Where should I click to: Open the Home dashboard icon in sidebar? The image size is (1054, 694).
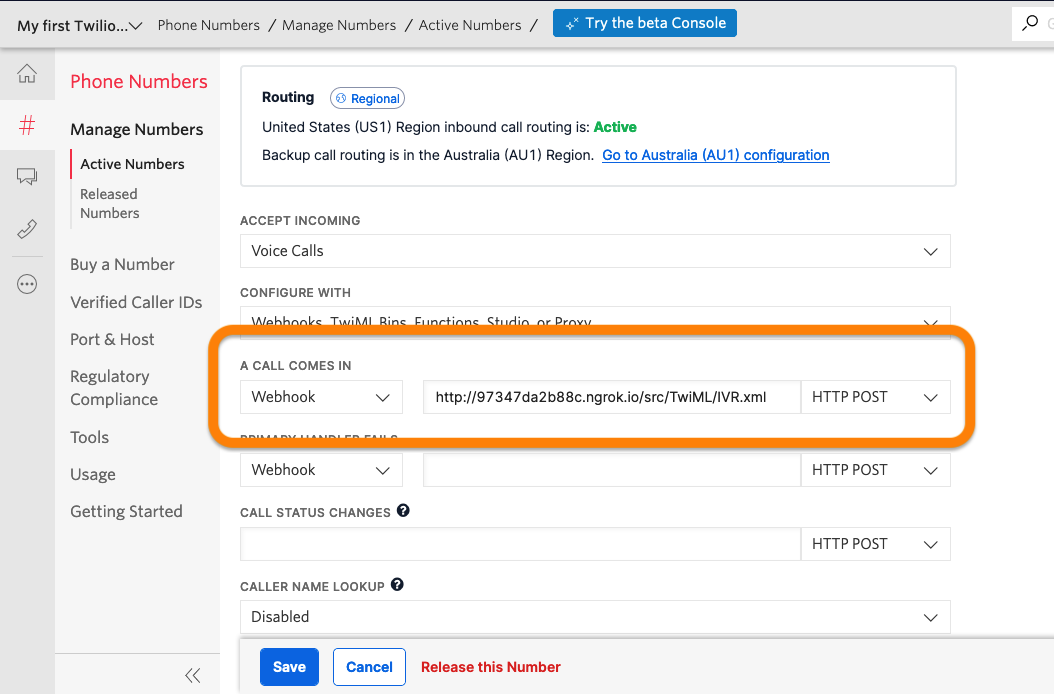27,73
